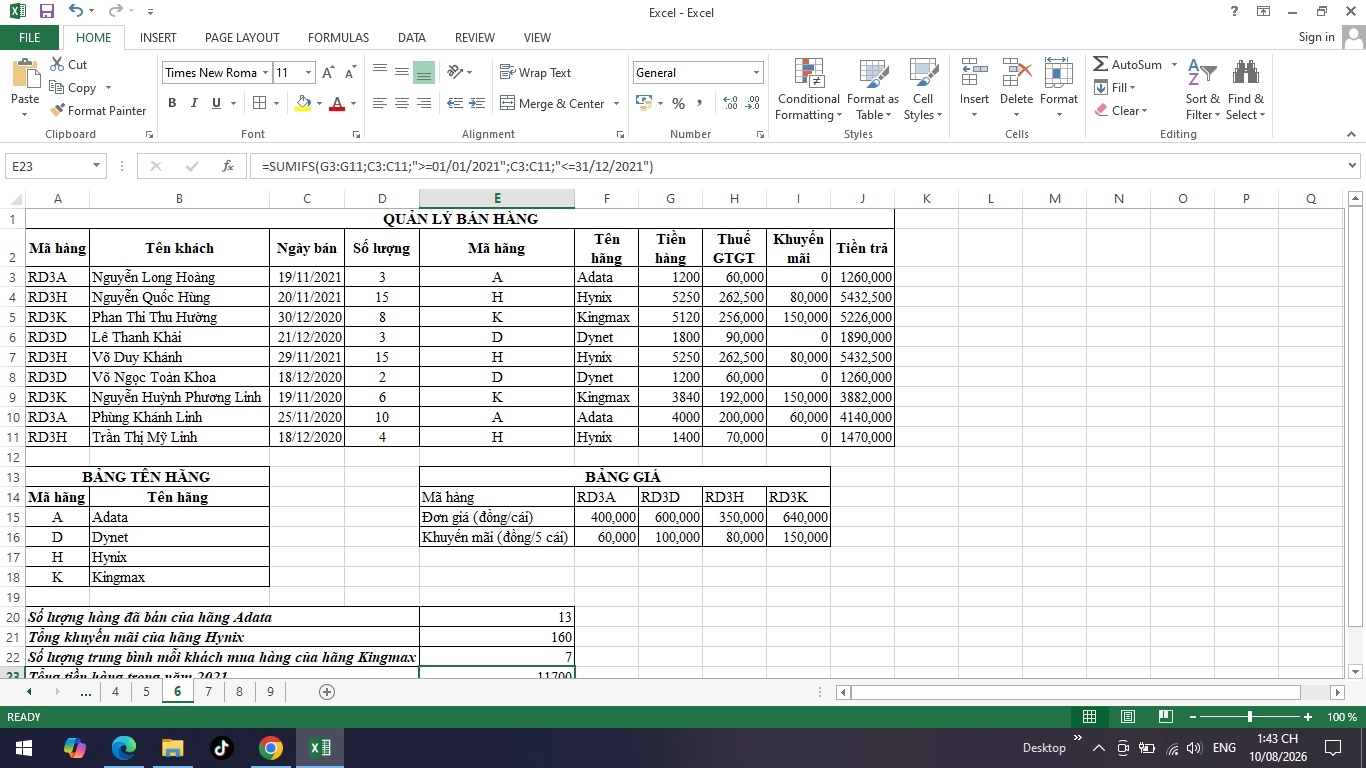This screenshot has width=1366, height=768.
Task: Open Cell Styles gallery
Action: tap(923, 89)
